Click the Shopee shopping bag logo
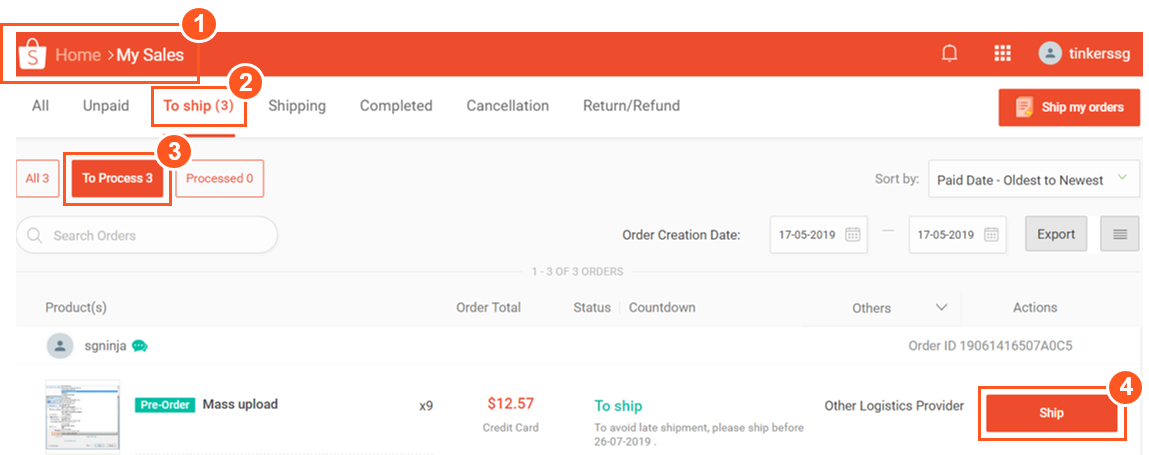Viewport: 1149px width, 455px height. point(32,55)
